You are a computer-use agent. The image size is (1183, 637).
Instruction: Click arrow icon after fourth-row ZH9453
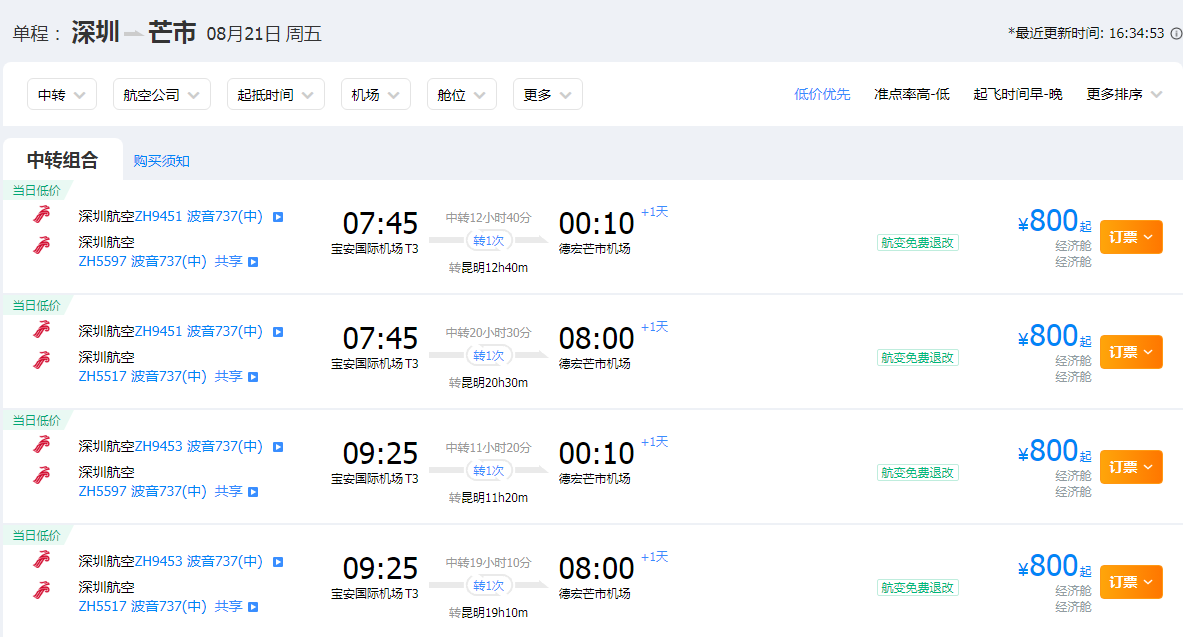(278, 562)
